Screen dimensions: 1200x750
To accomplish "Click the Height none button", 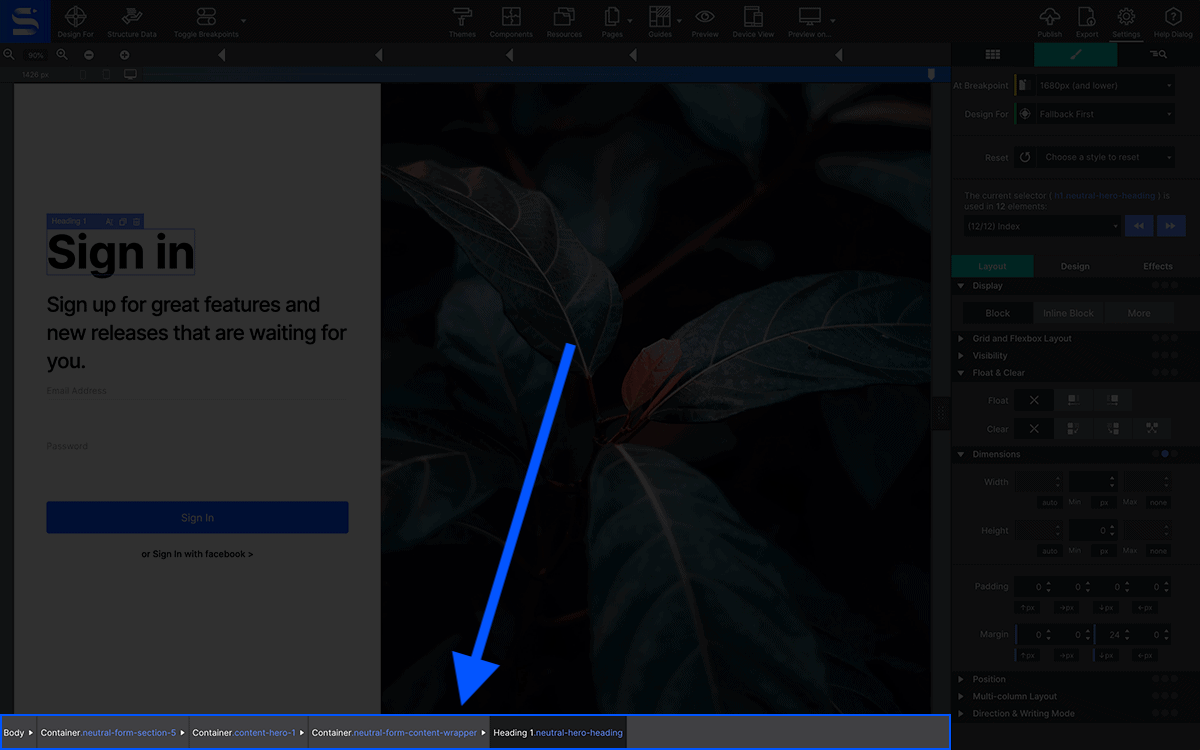I will [x=1158, y=551].
